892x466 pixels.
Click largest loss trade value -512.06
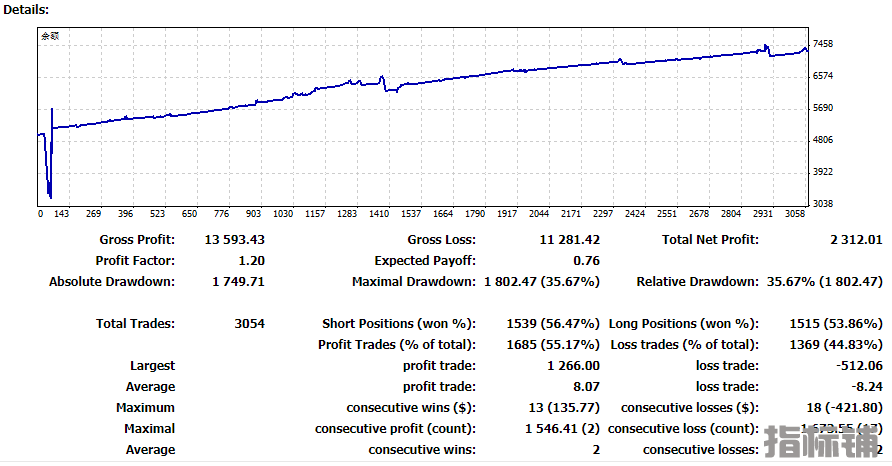click(859, 366)
